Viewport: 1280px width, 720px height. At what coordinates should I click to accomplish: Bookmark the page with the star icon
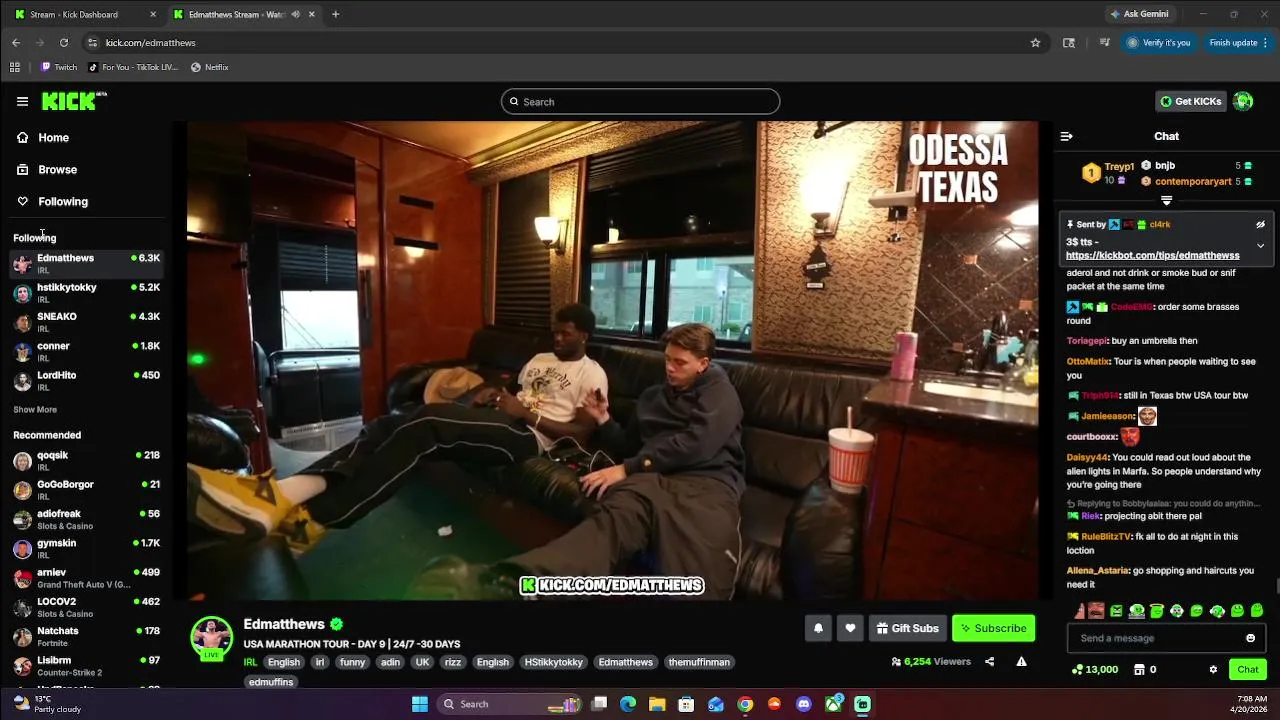[1035, 43]
